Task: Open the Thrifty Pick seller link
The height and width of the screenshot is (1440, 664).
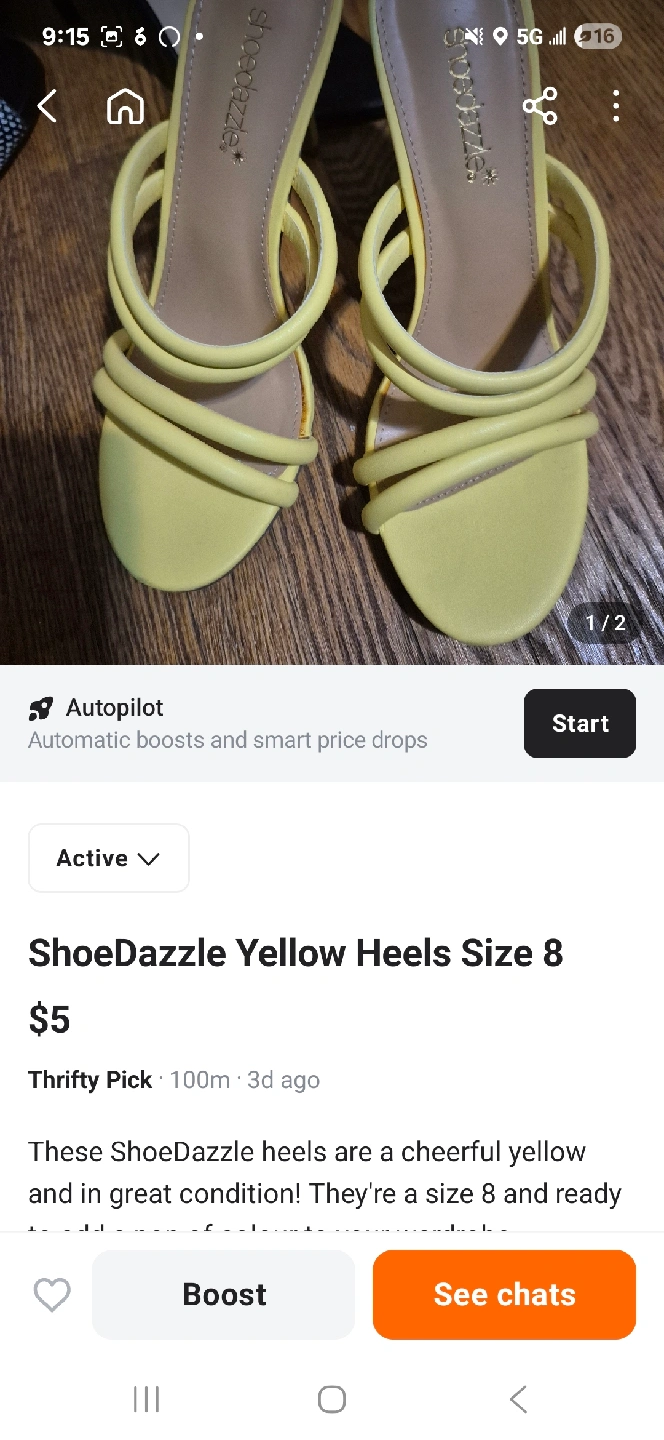Action: pos(90,1080)
